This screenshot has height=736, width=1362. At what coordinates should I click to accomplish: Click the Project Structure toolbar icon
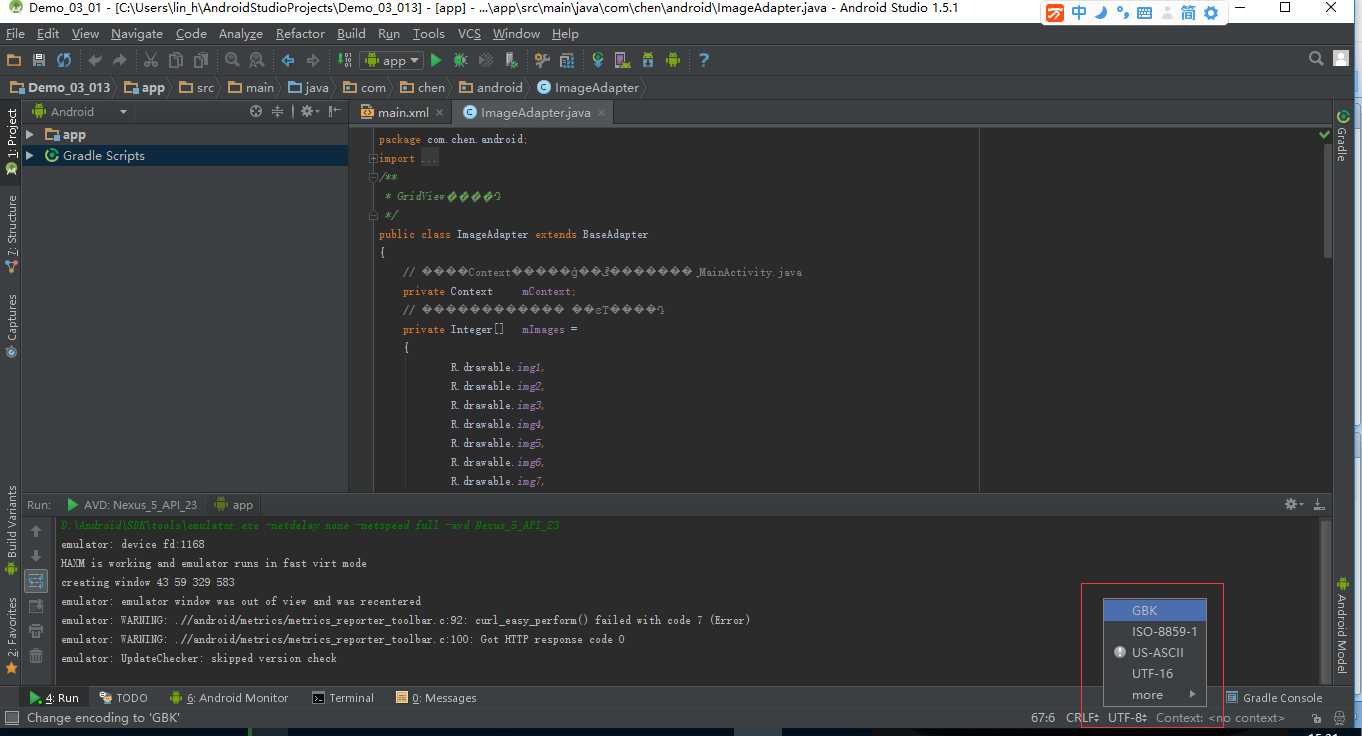click(x=567, y=60)
